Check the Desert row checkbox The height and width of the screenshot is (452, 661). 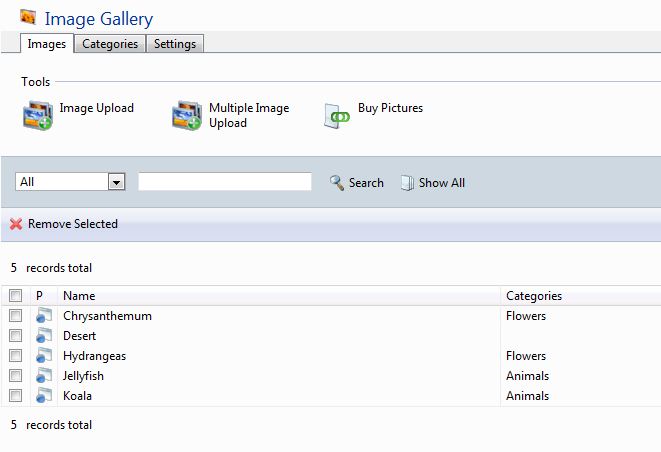(15, 336)
